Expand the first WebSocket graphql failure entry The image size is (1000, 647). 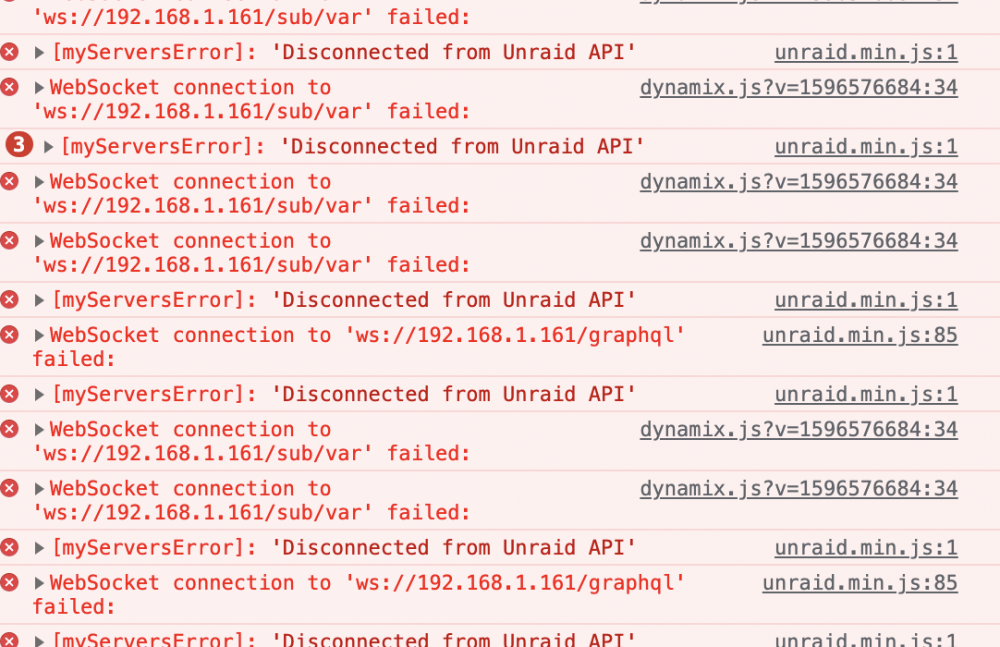39,335
